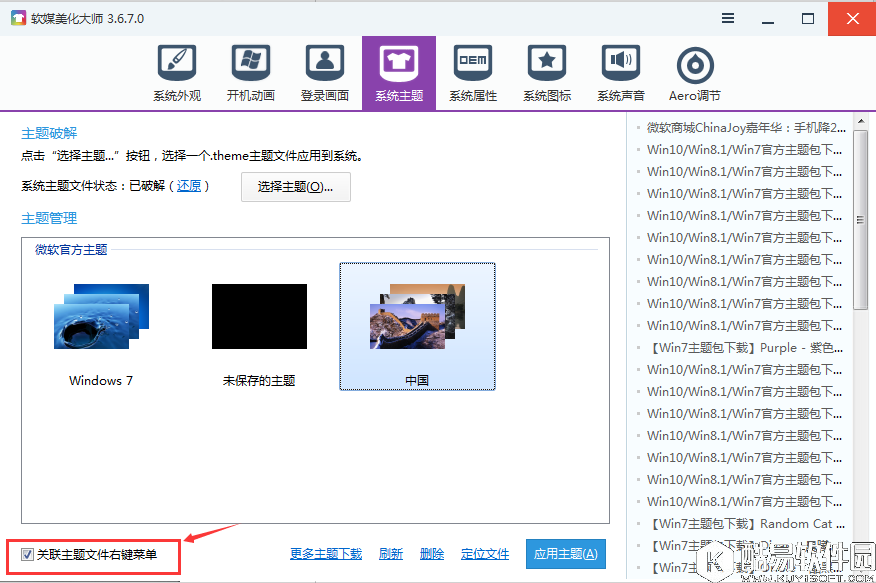
Task: Toggle 关联主题文件右键菜单 checkbox
Action: coord(27,554)
